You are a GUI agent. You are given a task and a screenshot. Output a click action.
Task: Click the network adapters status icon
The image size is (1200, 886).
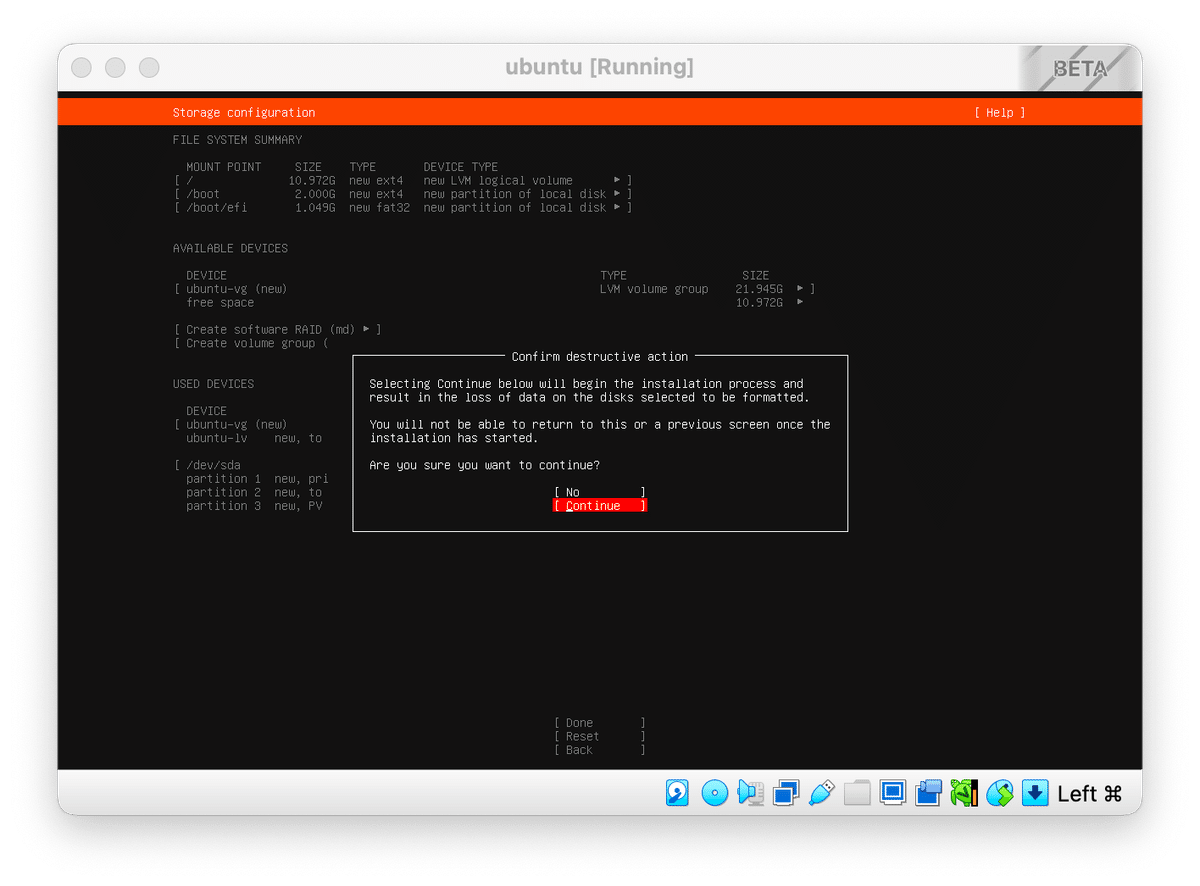[x=786, y=793]
